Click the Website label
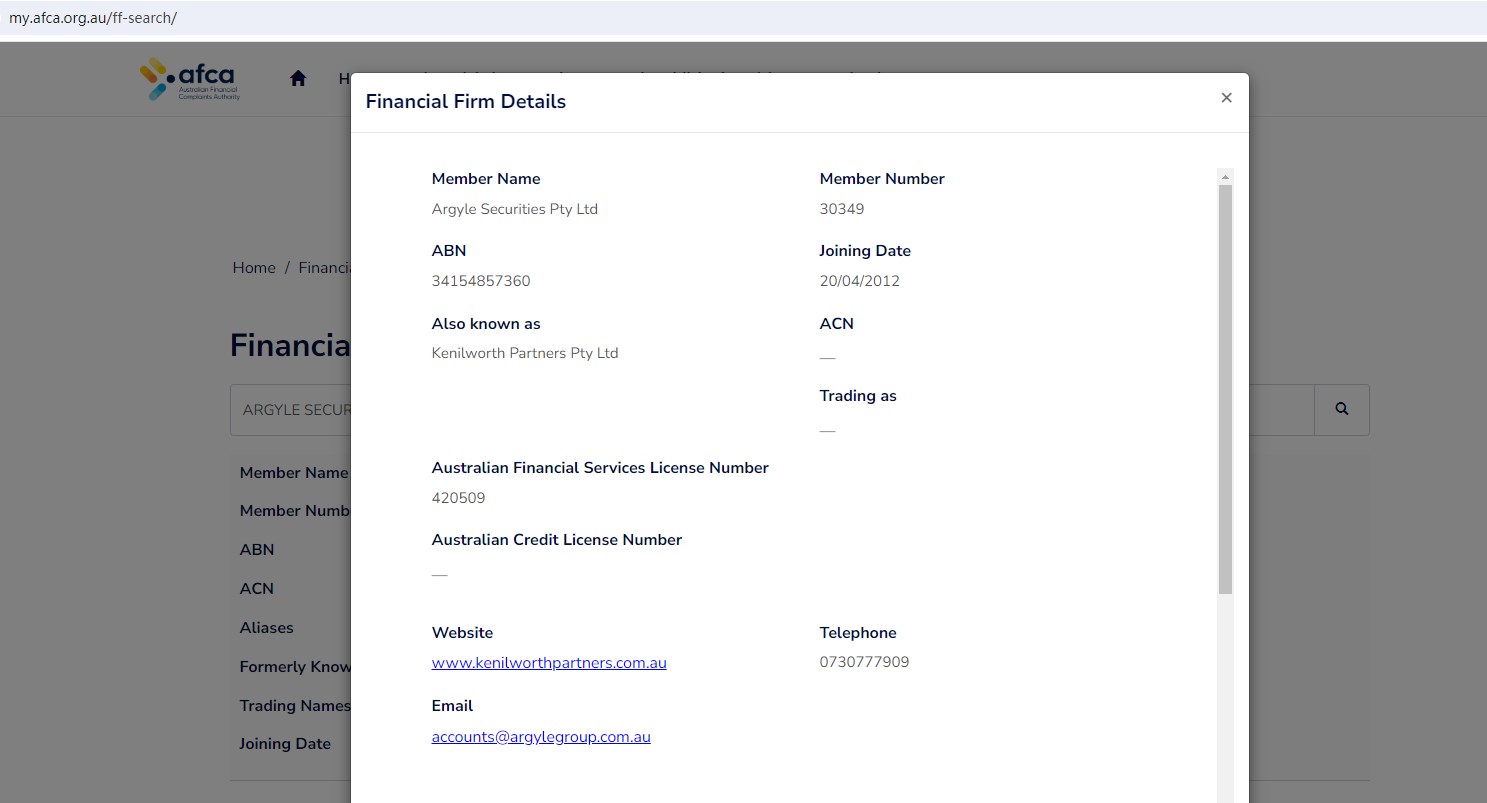Image resolution: width=1487 pixels, height=803 pixels. pyautogui.click(x=462, y=633)
